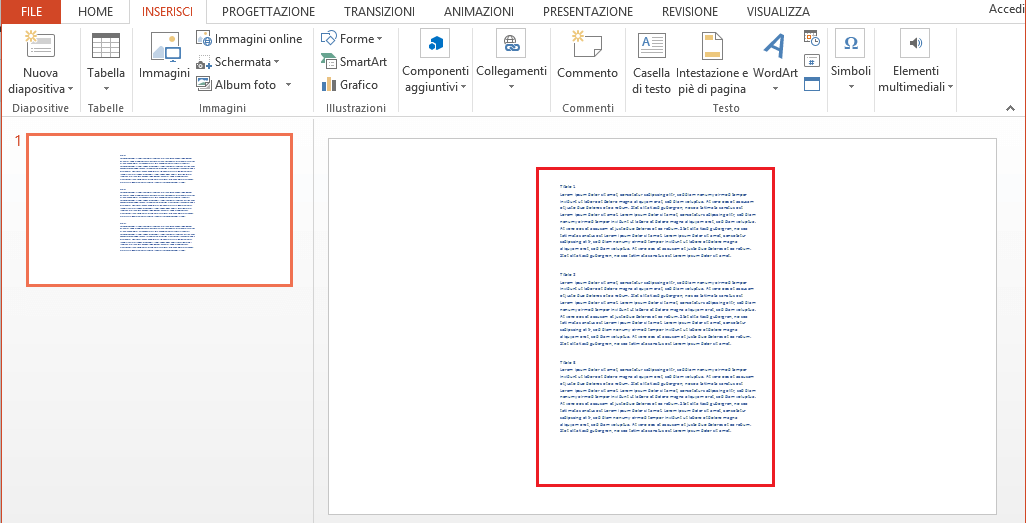This screenshot has height=523, width=1026.
Task: Open the PRESENTAZIONE tab
Action: pyautogui.click(x=588, y=11)
